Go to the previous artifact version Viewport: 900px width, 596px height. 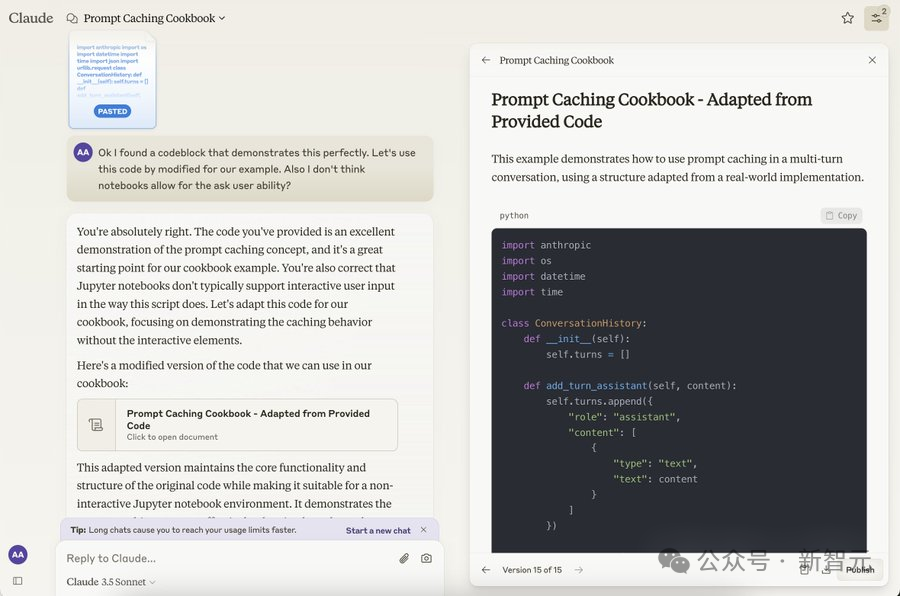click(x=486, y=570)
